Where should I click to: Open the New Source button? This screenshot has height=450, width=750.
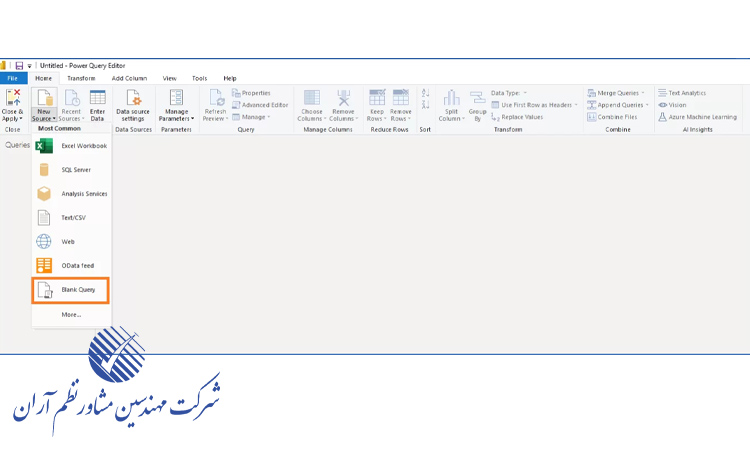pyautogui.click(x=44, y=105)
